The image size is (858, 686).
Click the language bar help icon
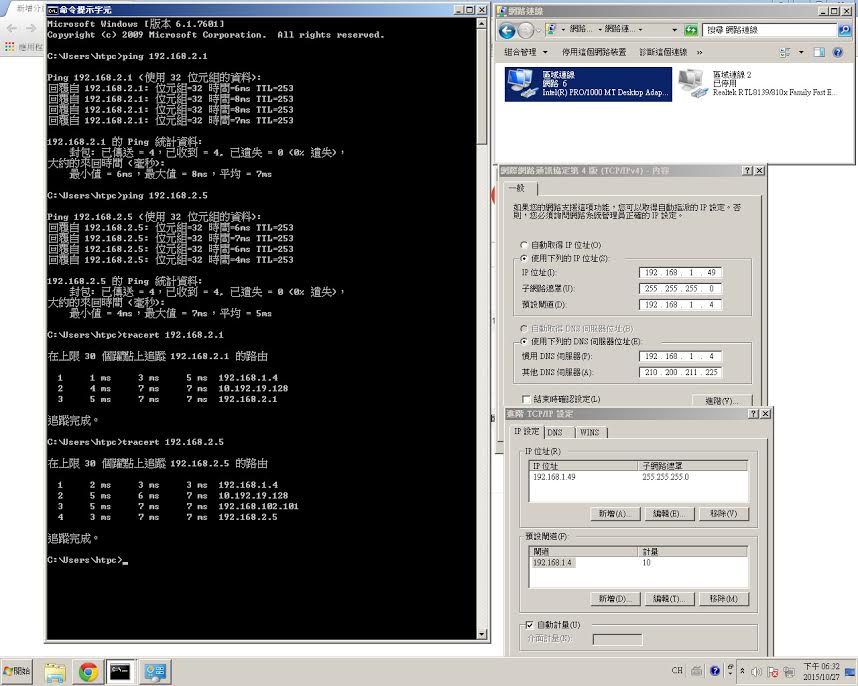click(x=715, y=670)
